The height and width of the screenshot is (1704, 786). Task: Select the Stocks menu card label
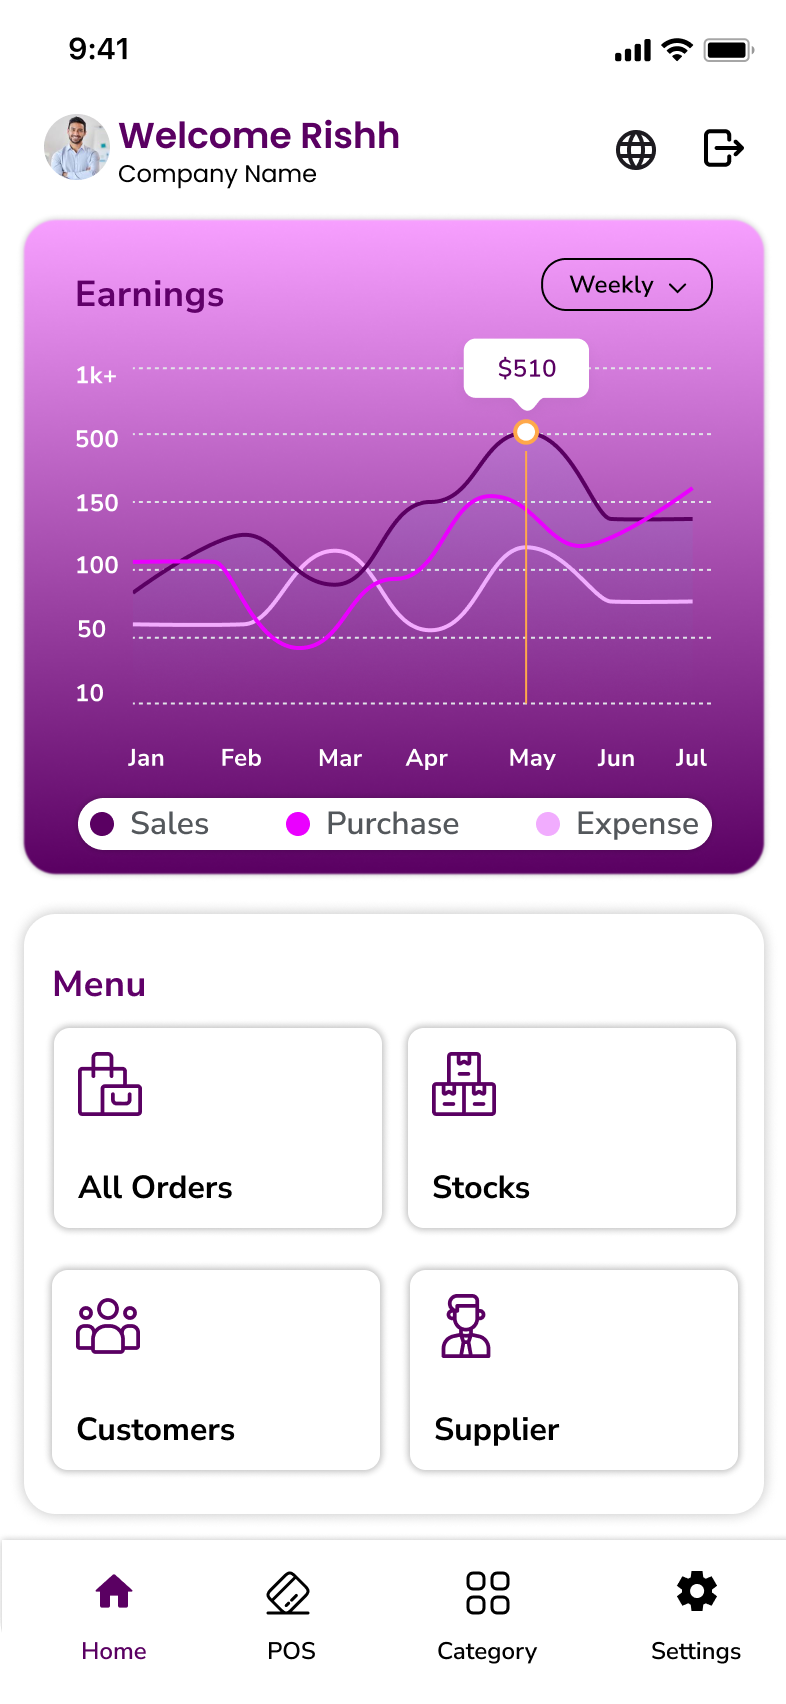pos(481,1188)
